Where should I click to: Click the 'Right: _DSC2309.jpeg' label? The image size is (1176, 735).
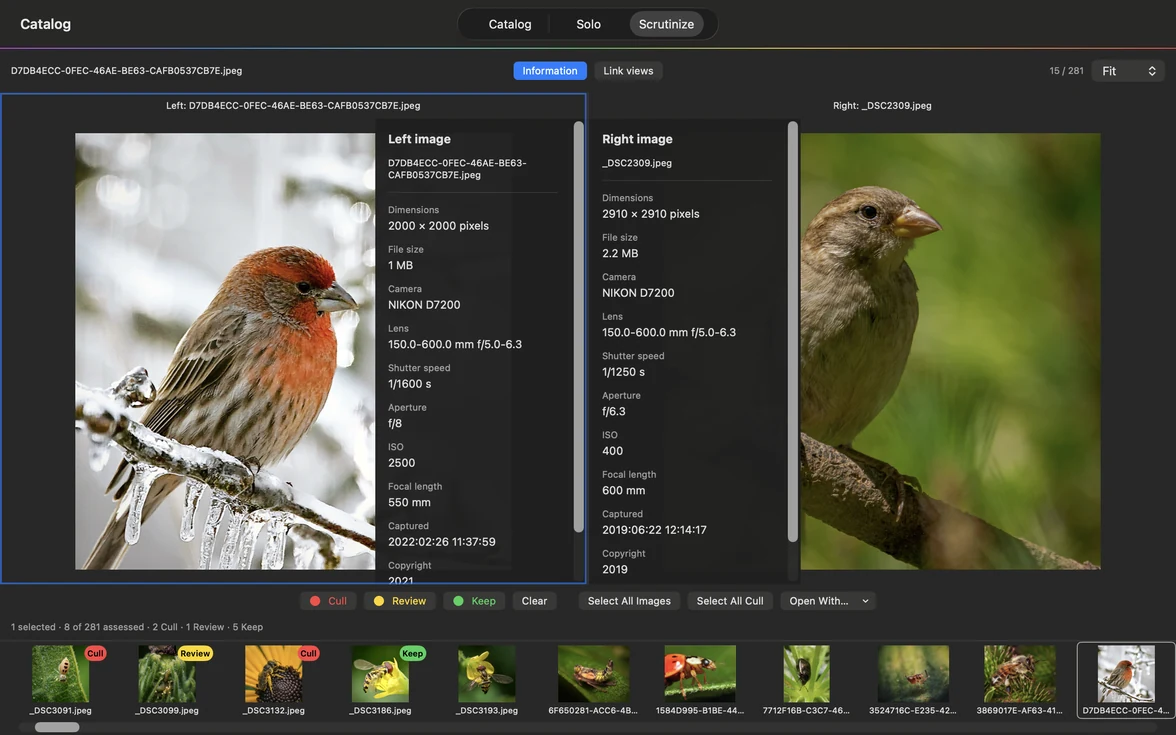pos(882,106)
